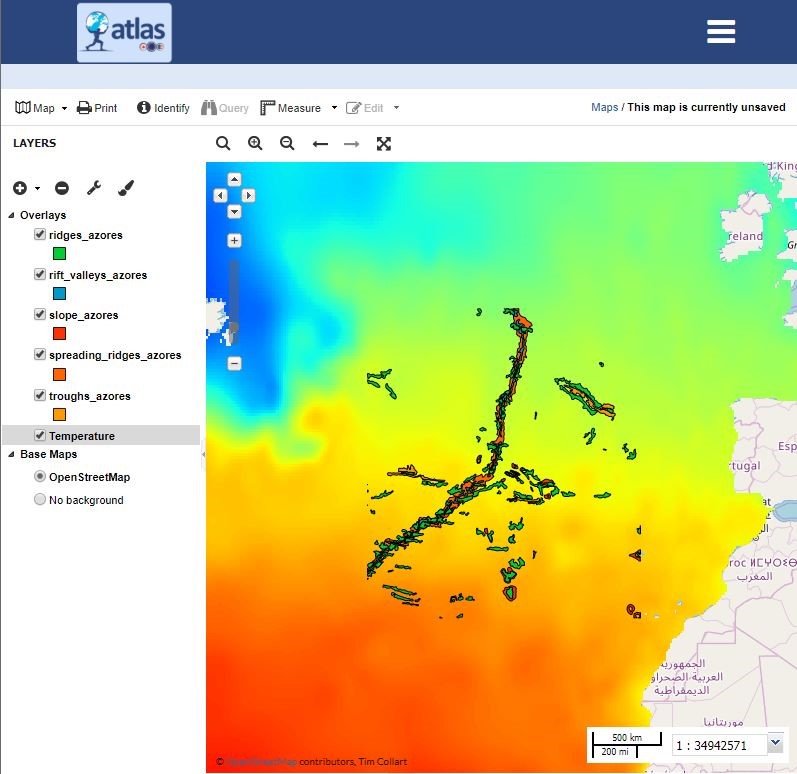Collapse the Overlays tree group

point(12,215)
